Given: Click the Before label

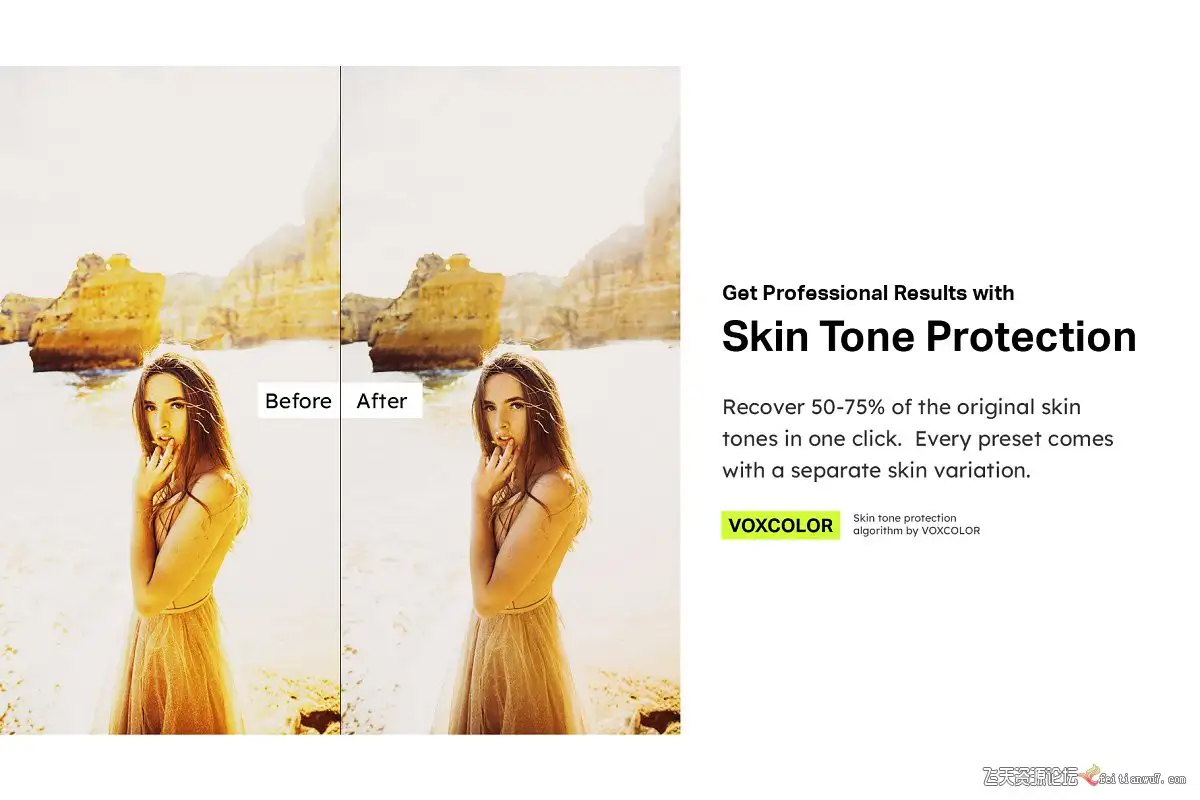Looking at the screenshot, I should click(x=298, y=401).
